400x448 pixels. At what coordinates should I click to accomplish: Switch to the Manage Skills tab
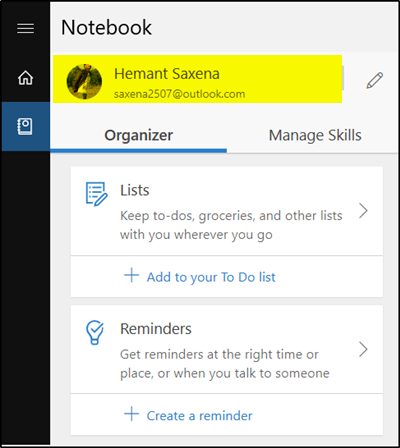[315, 136]
